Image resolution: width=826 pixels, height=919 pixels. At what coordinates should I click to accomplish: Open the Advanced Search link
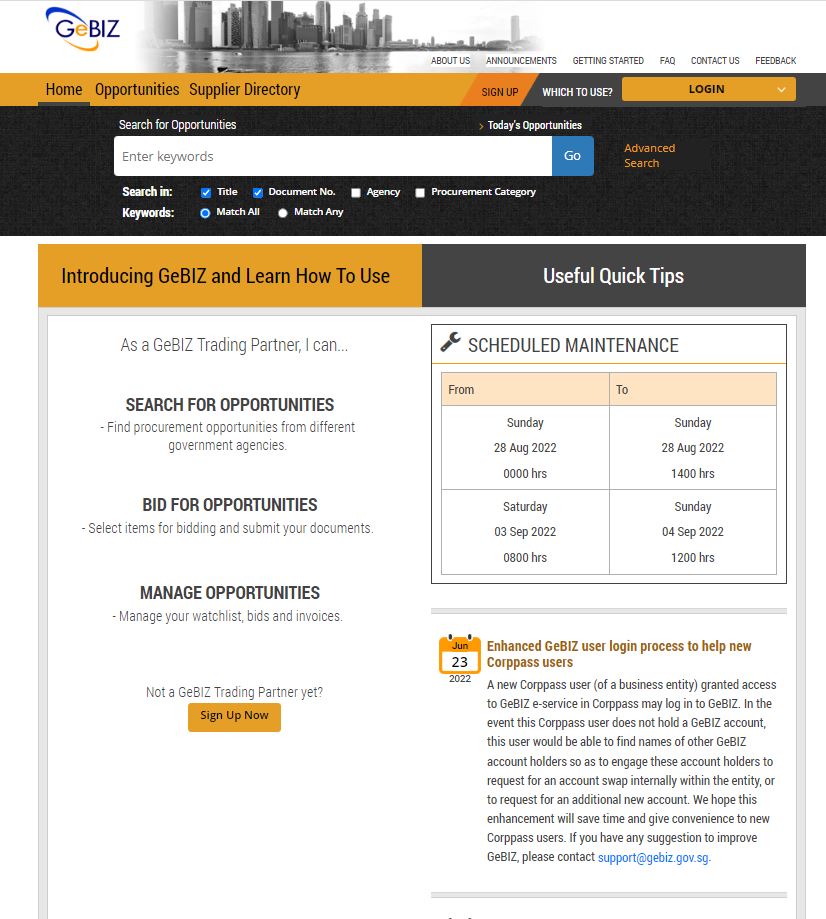coord(650,155)
